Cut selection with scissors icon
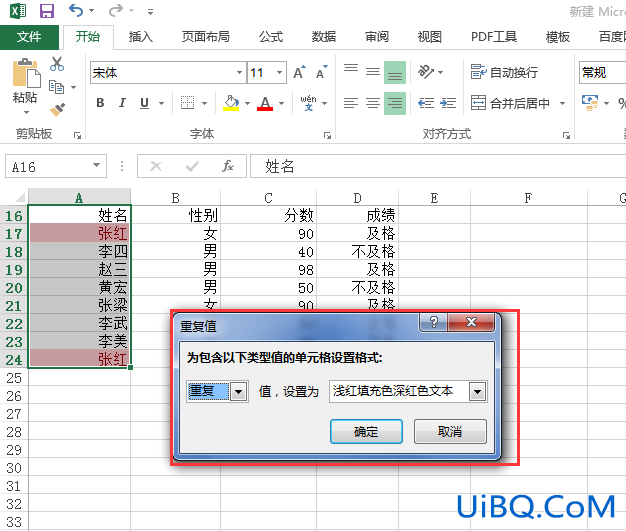Image resolution: width=626 pixels, height=531 pixels. [57, 64]
